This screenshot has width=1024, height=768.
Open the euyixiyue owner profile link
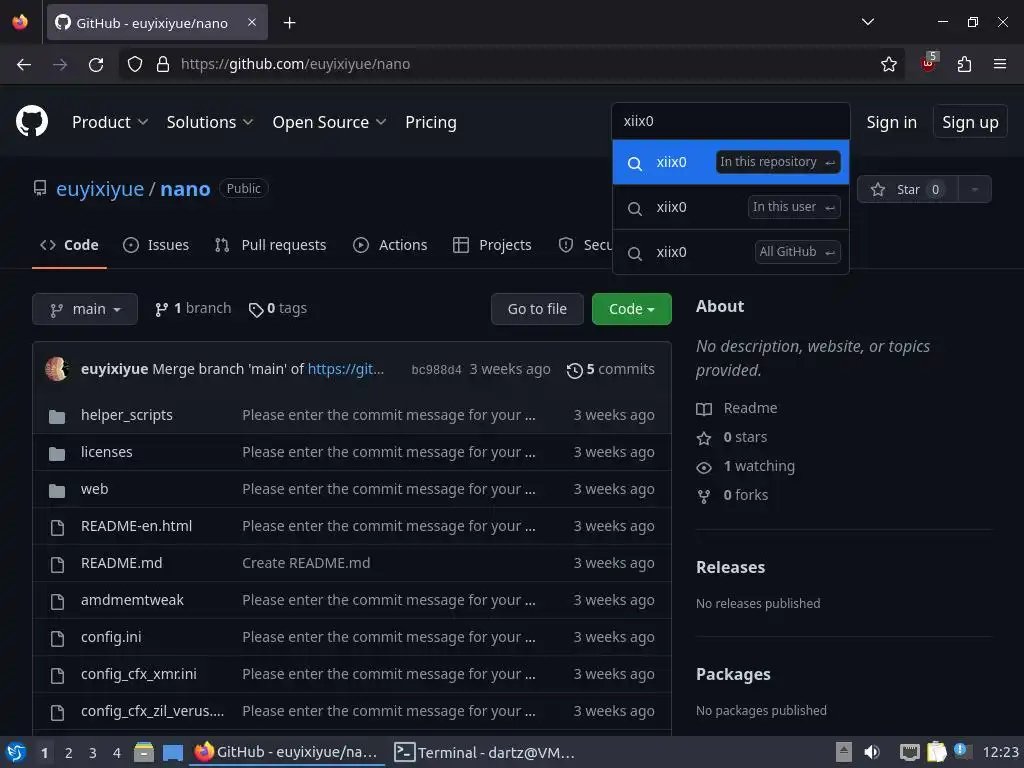click(x=100, y=189)
